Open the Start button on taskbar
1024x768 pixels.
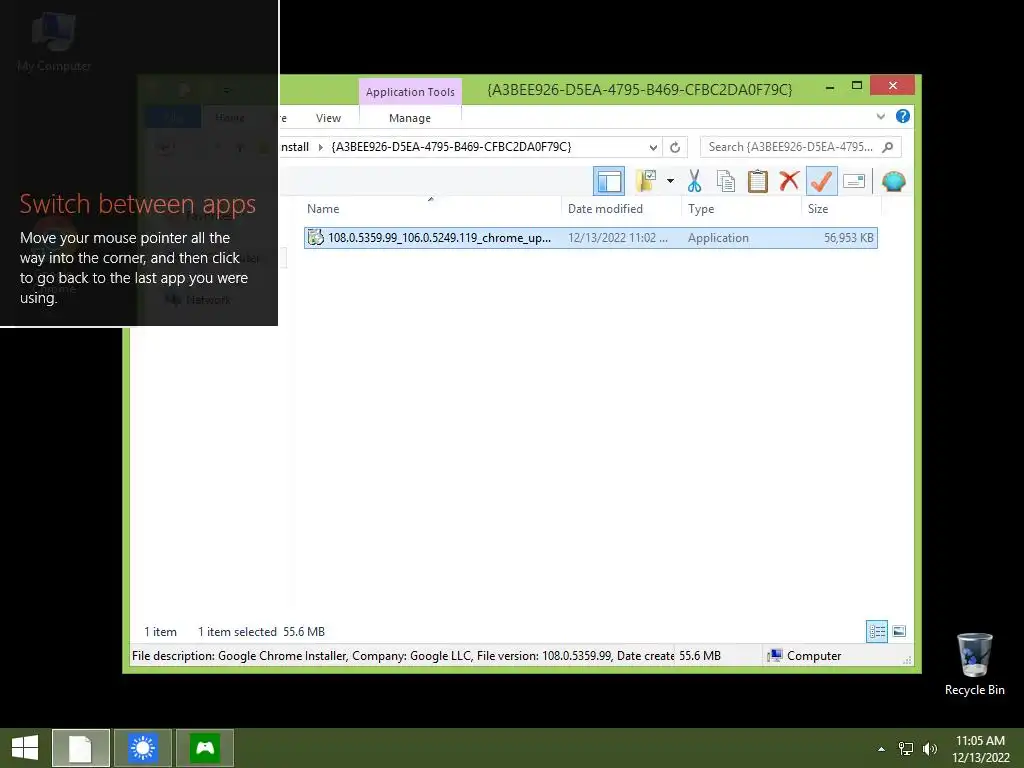pyautogui.click(x=25, y=748)
